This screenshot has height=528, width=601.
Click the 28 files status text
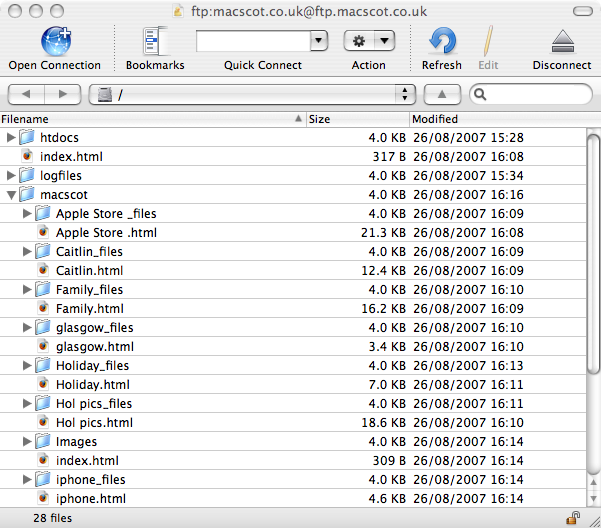53,518
